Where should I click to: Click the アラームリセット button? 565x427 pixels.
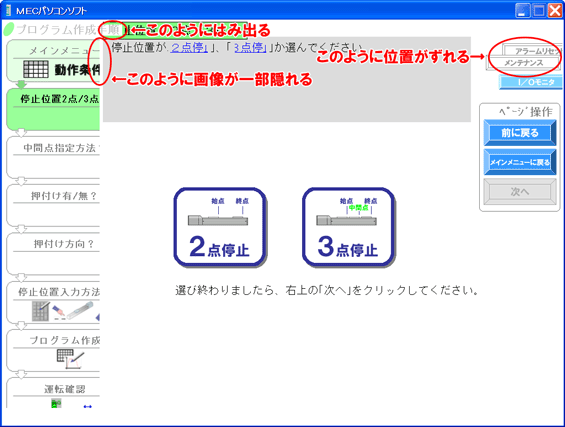(533, 51)
